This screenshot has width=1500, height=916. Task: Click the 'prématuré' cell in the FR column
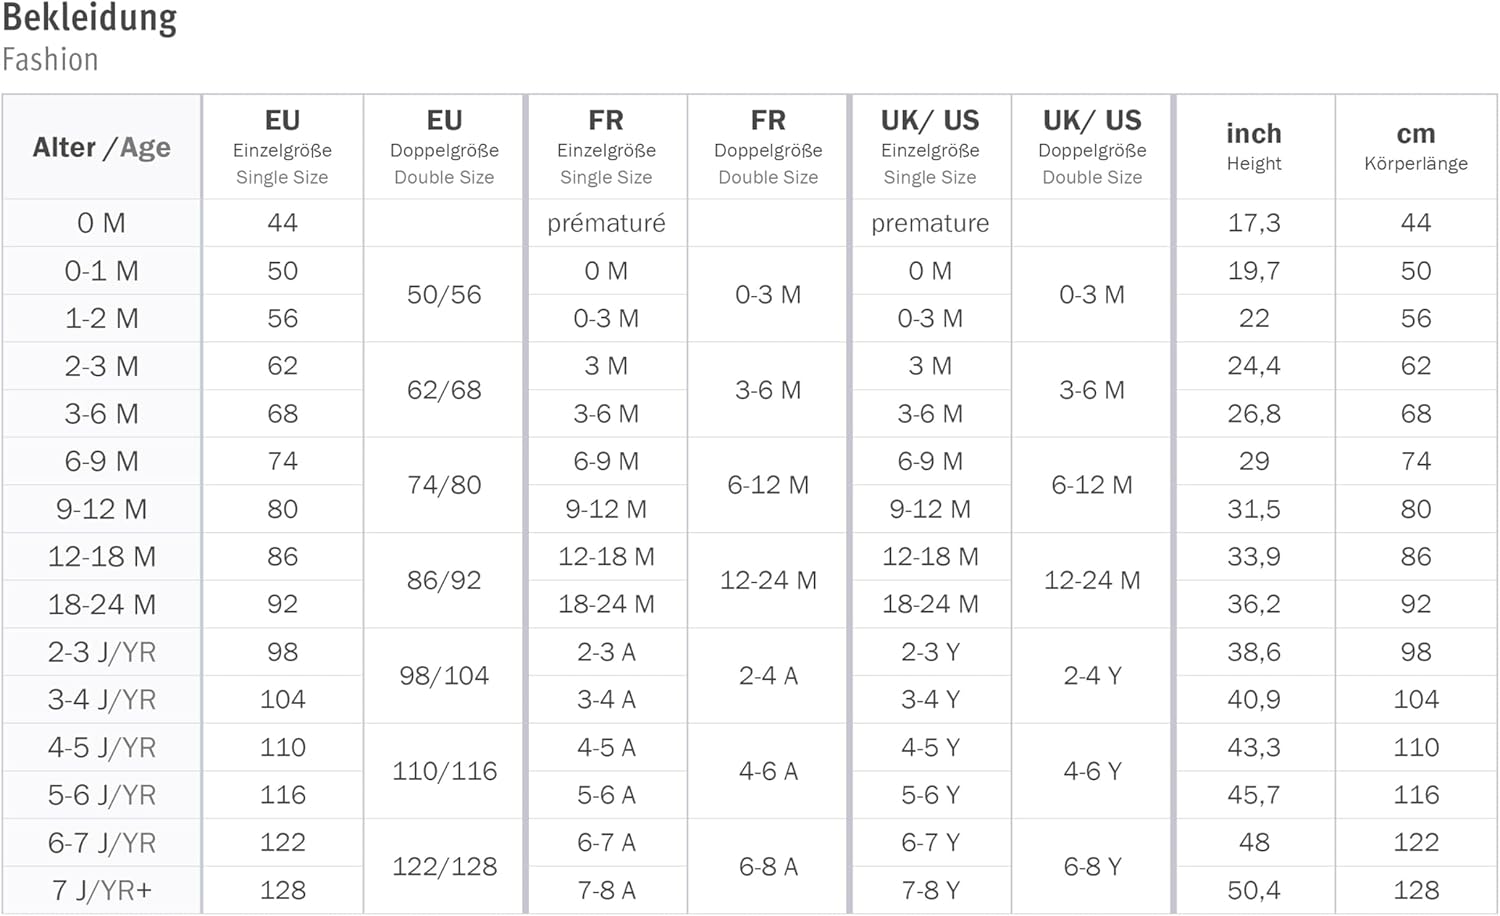pos(606,223)
